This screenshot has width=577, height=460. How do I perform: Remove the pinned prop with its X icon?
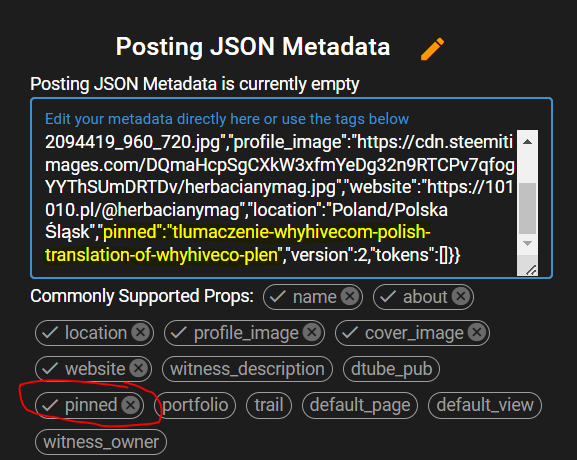click(131, 405)
